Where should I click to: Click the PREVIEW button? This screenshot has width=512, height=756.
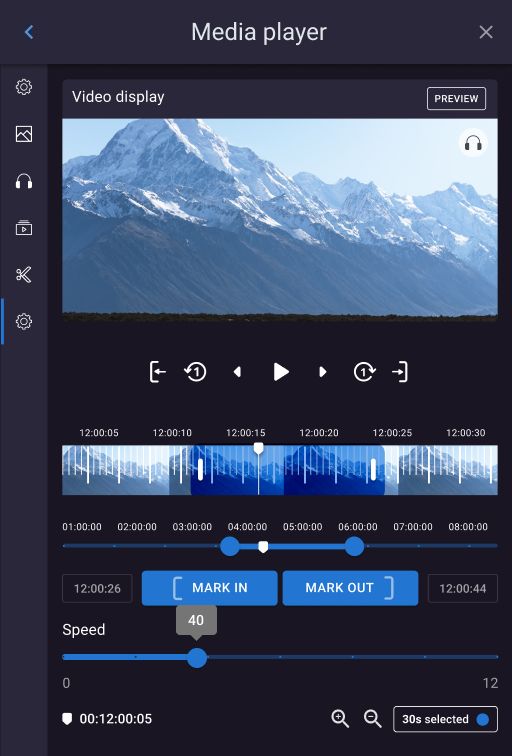[x=456, y=98]
